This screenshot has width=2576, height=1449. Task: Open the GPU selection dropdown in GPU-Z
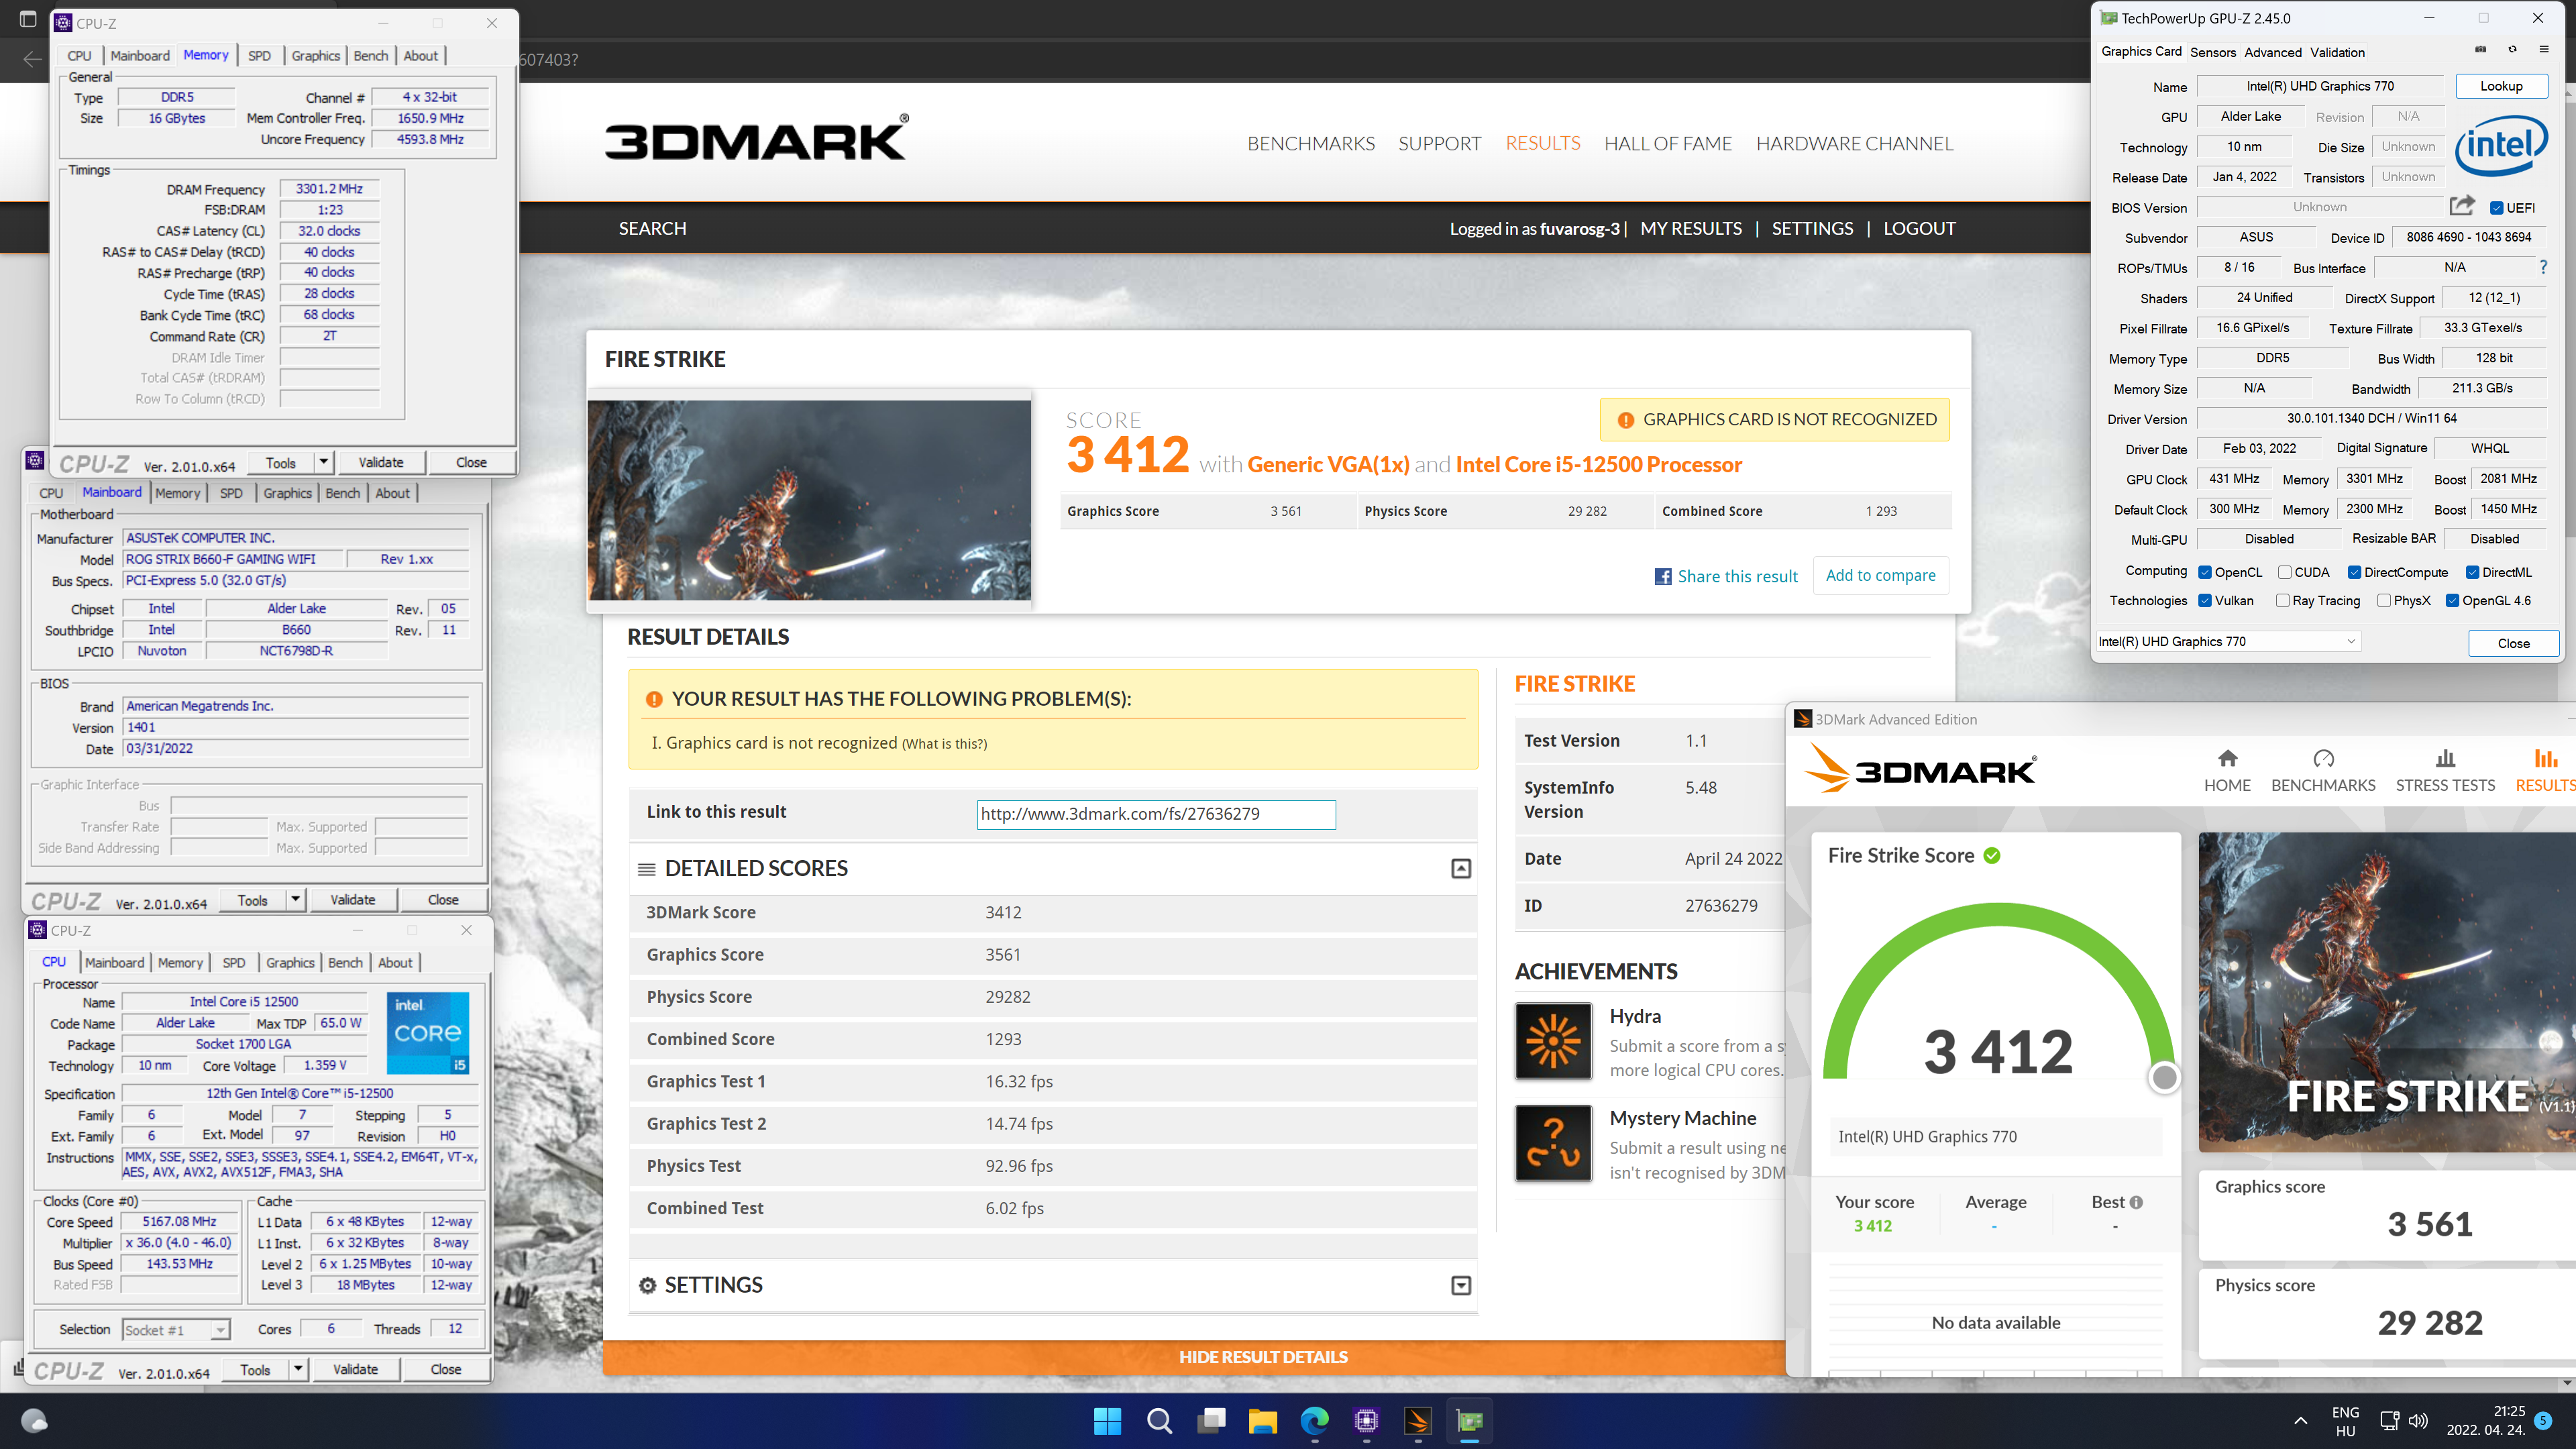click(2229, 641)
